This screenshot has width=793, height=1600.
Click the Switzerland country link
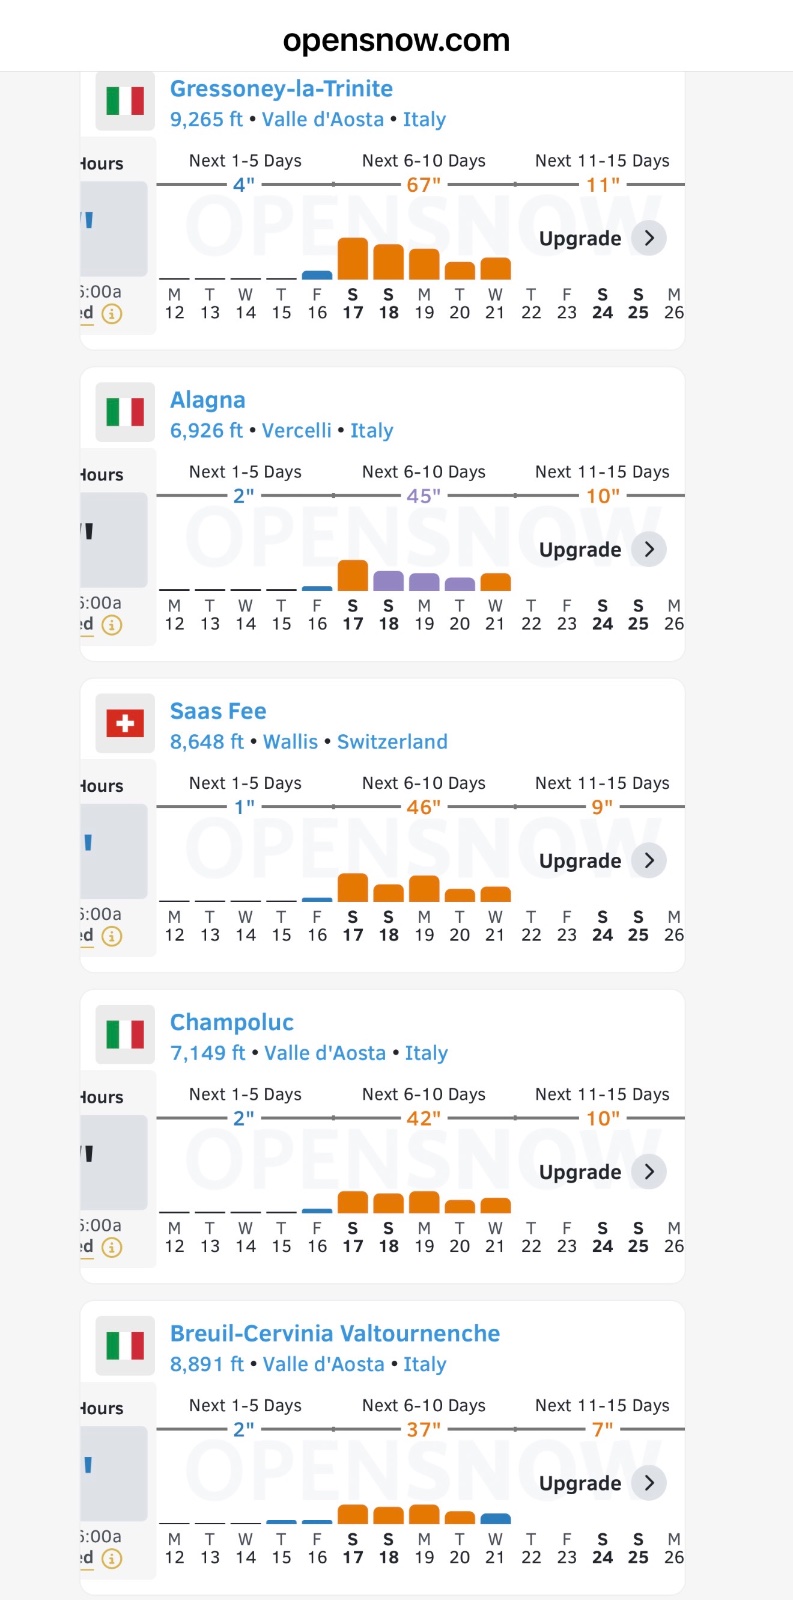click(x=392, y=742)
